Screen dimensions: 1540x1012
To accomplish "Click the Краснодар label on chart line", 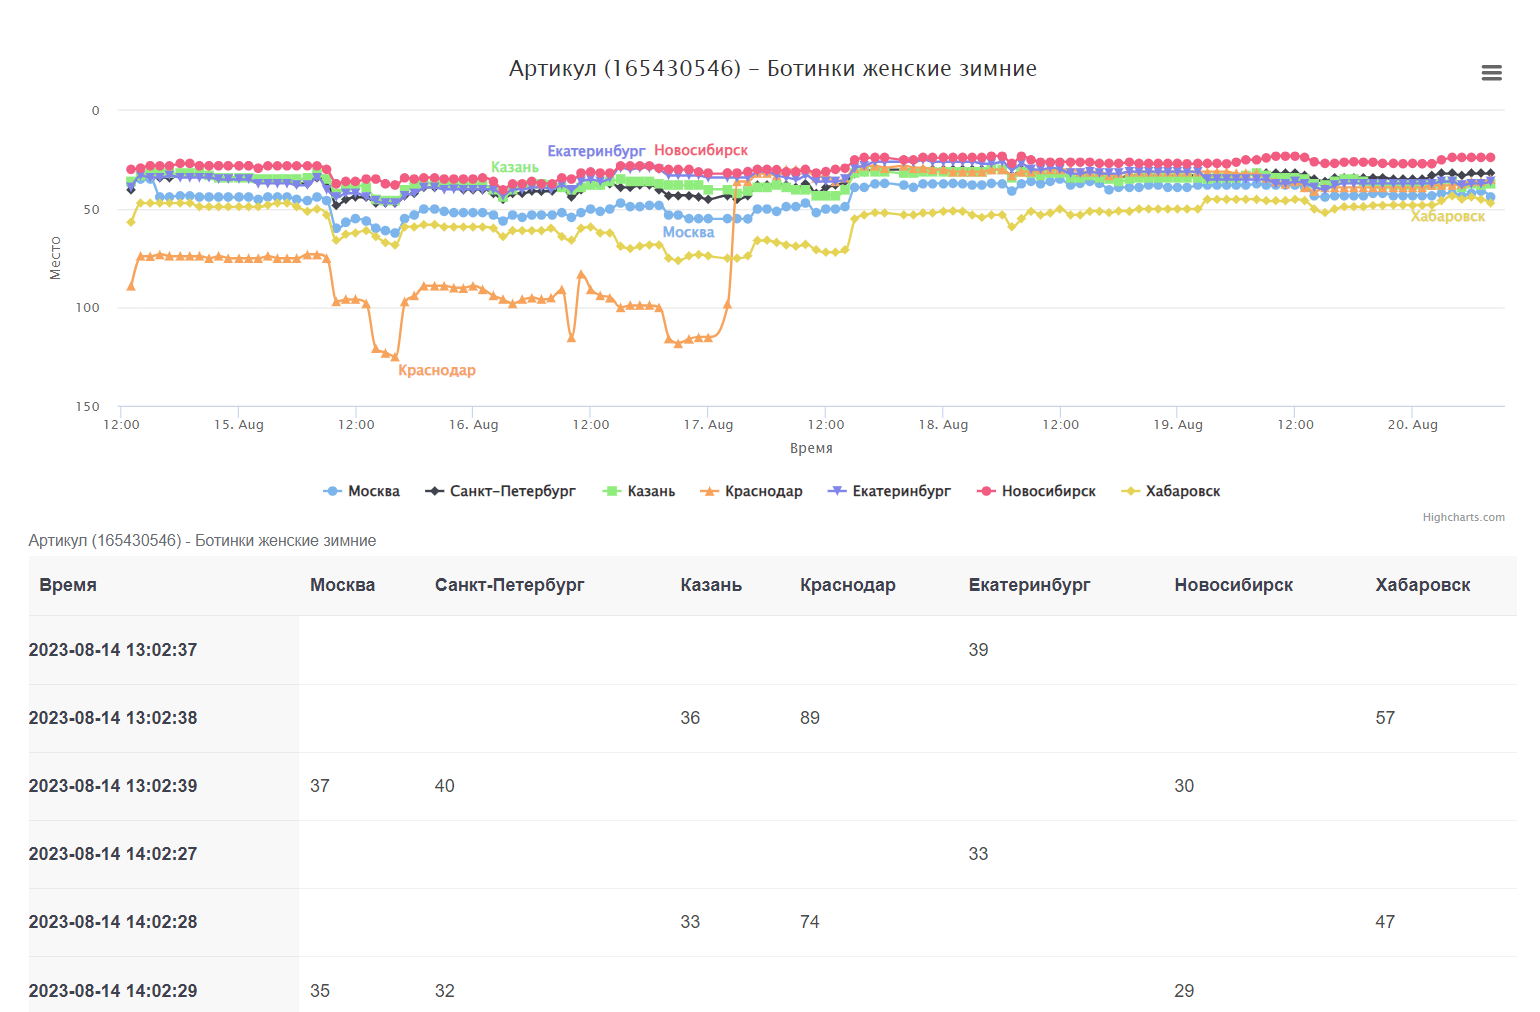I will click(x=437, y=370).
